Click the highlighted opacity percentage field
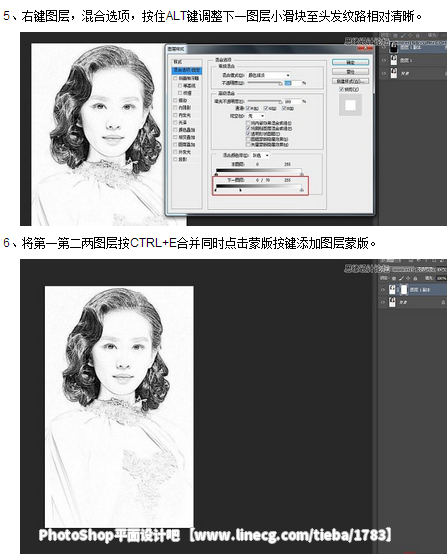447x554 pixels. pos(292,83)
